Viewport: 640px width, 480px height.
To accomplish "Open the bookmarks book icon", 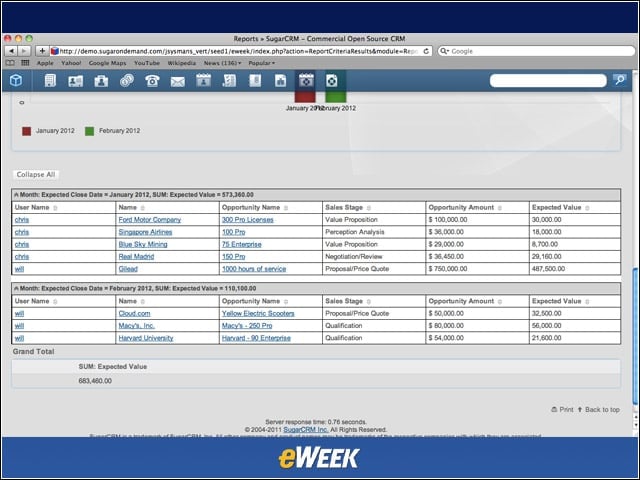I will [10, 63].
